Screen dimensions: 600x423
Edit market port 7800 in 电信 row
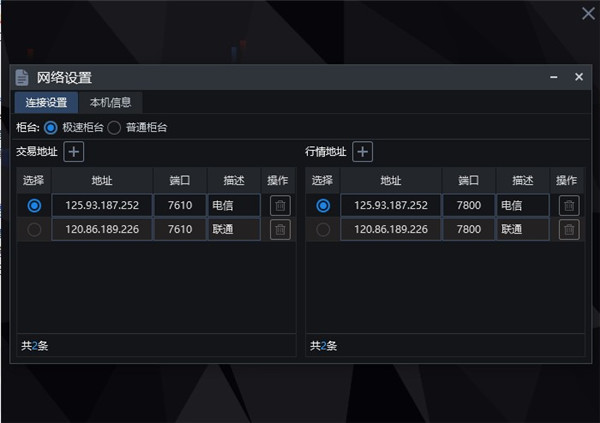coord(469,206)
